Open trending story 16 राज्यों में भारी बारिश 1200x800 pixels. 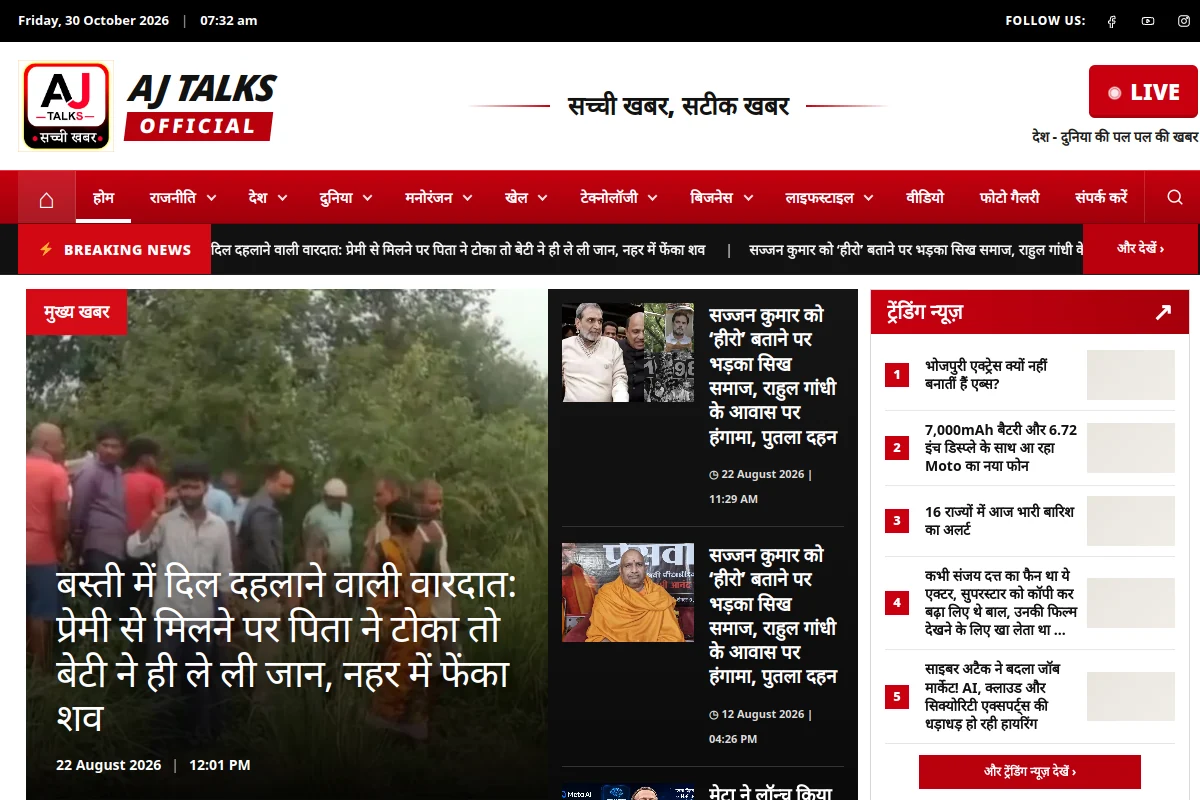[x=999, y=521]
